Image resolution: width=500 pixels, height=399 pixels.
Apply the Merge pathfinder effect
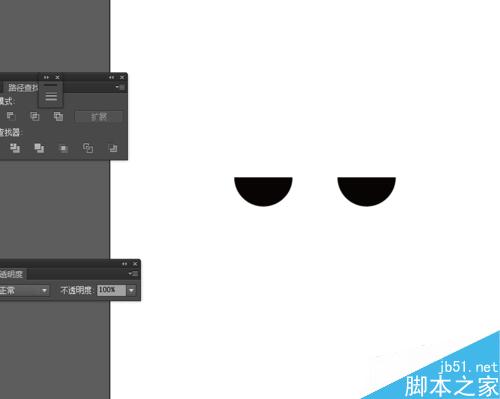(39, 148)
